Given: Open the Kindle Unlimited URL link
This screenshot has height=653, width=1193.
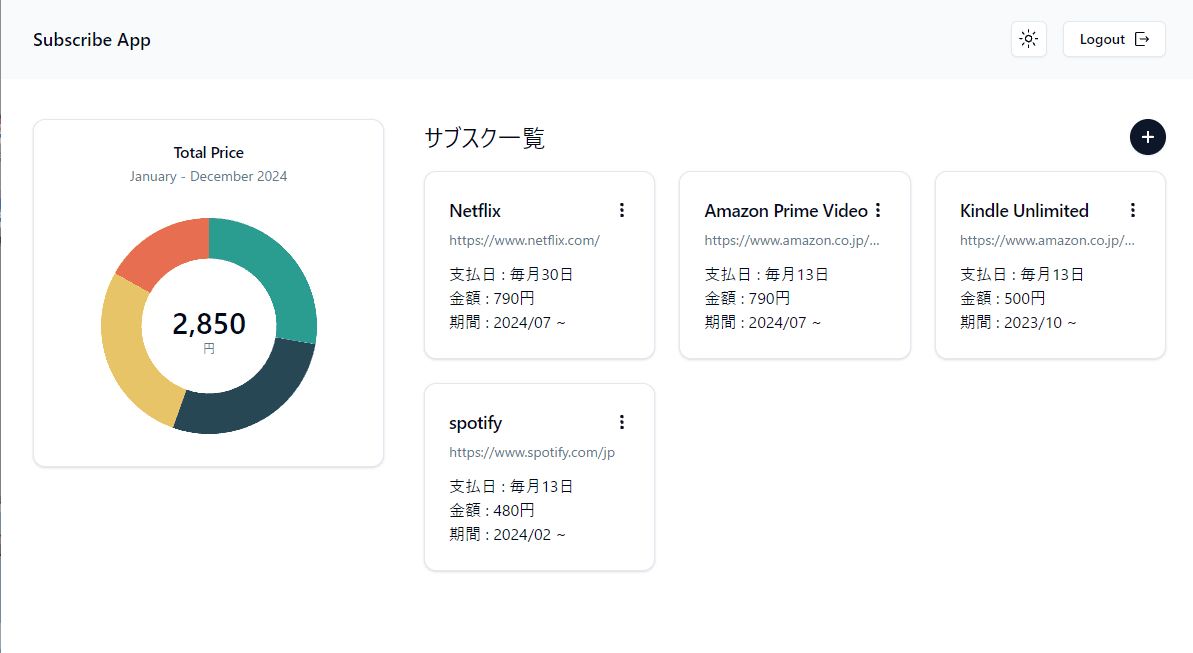Looking at the screenshot, I should [1047, 240].
